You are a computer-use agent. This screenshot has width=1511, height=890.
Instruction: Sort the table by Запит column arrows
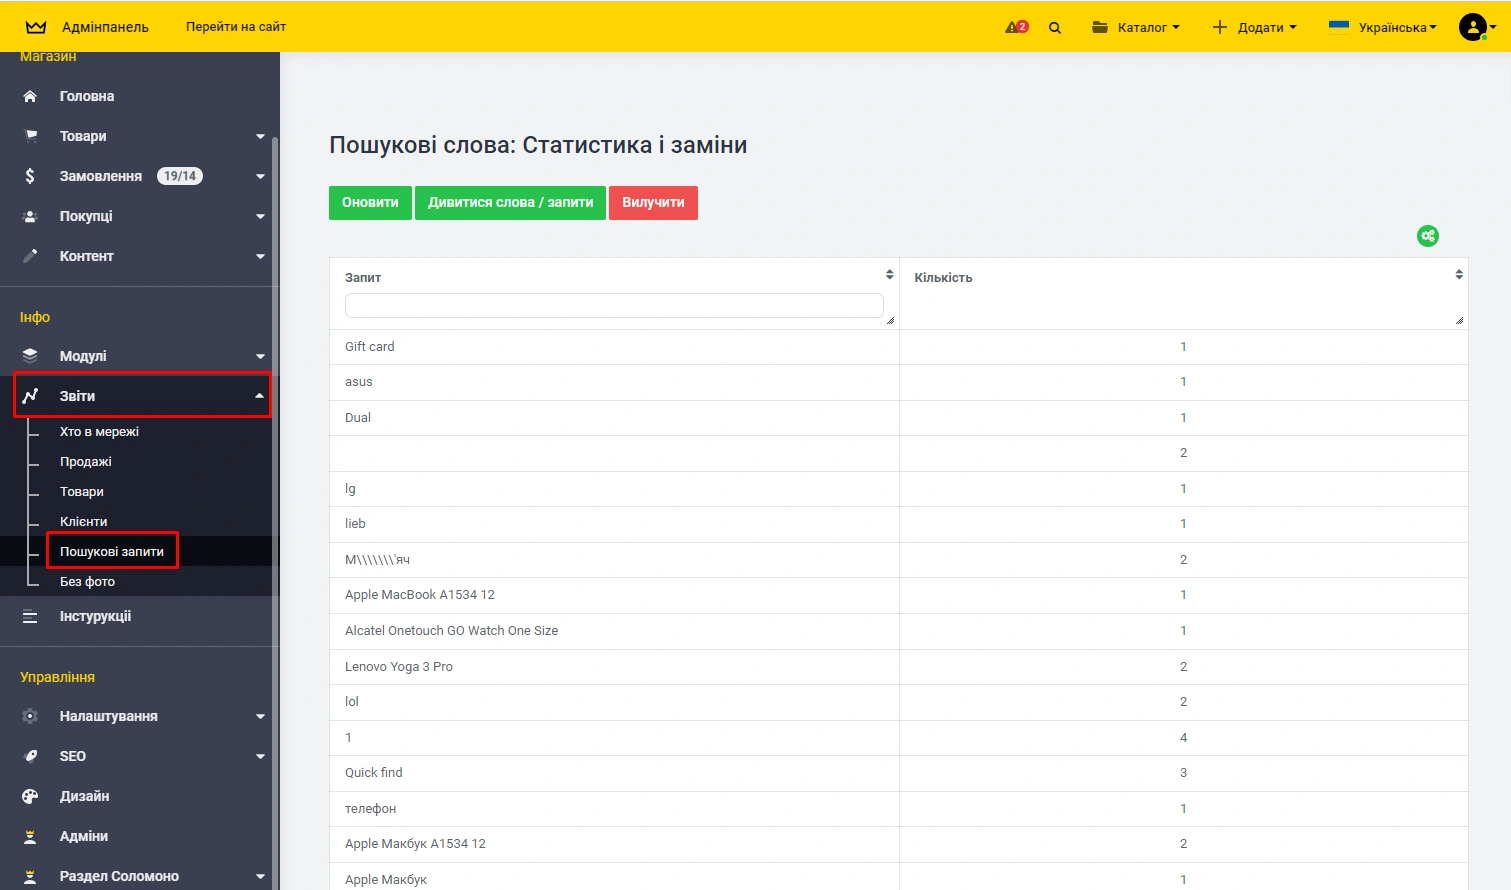click(x=889, y=275)
